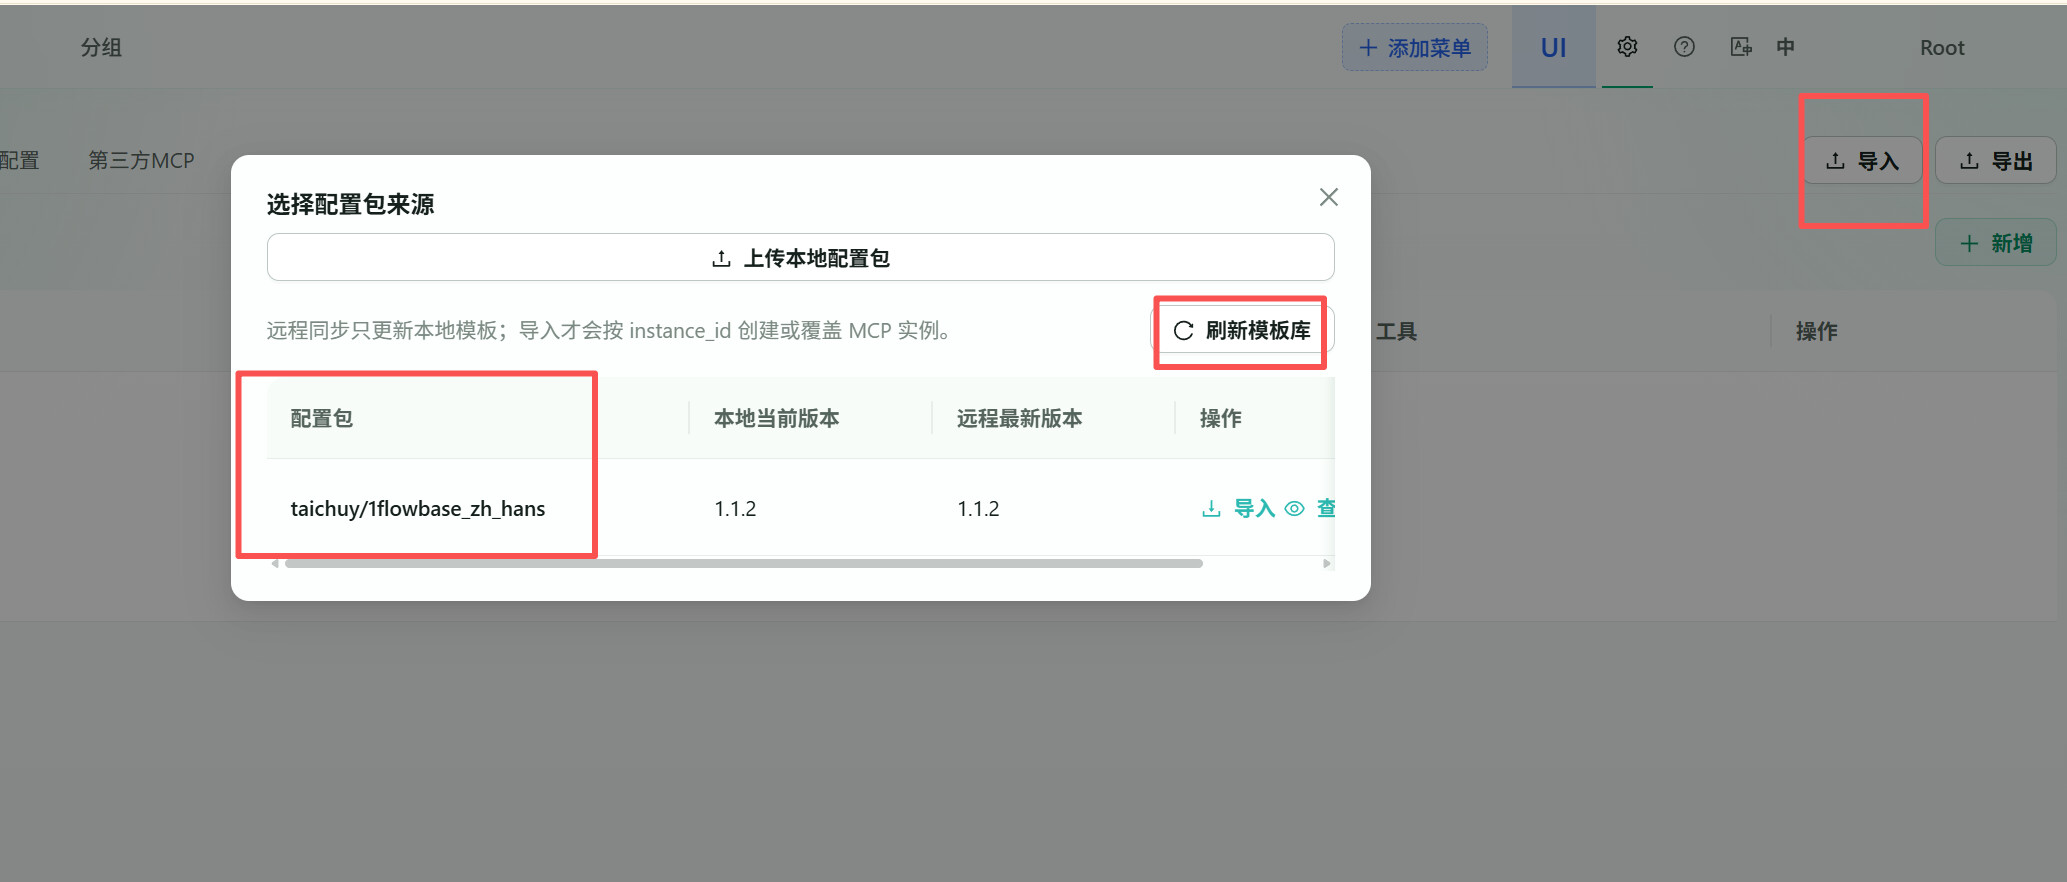Select the UI tab in header
This screenshot has width=2067, height=882.
1553,47
